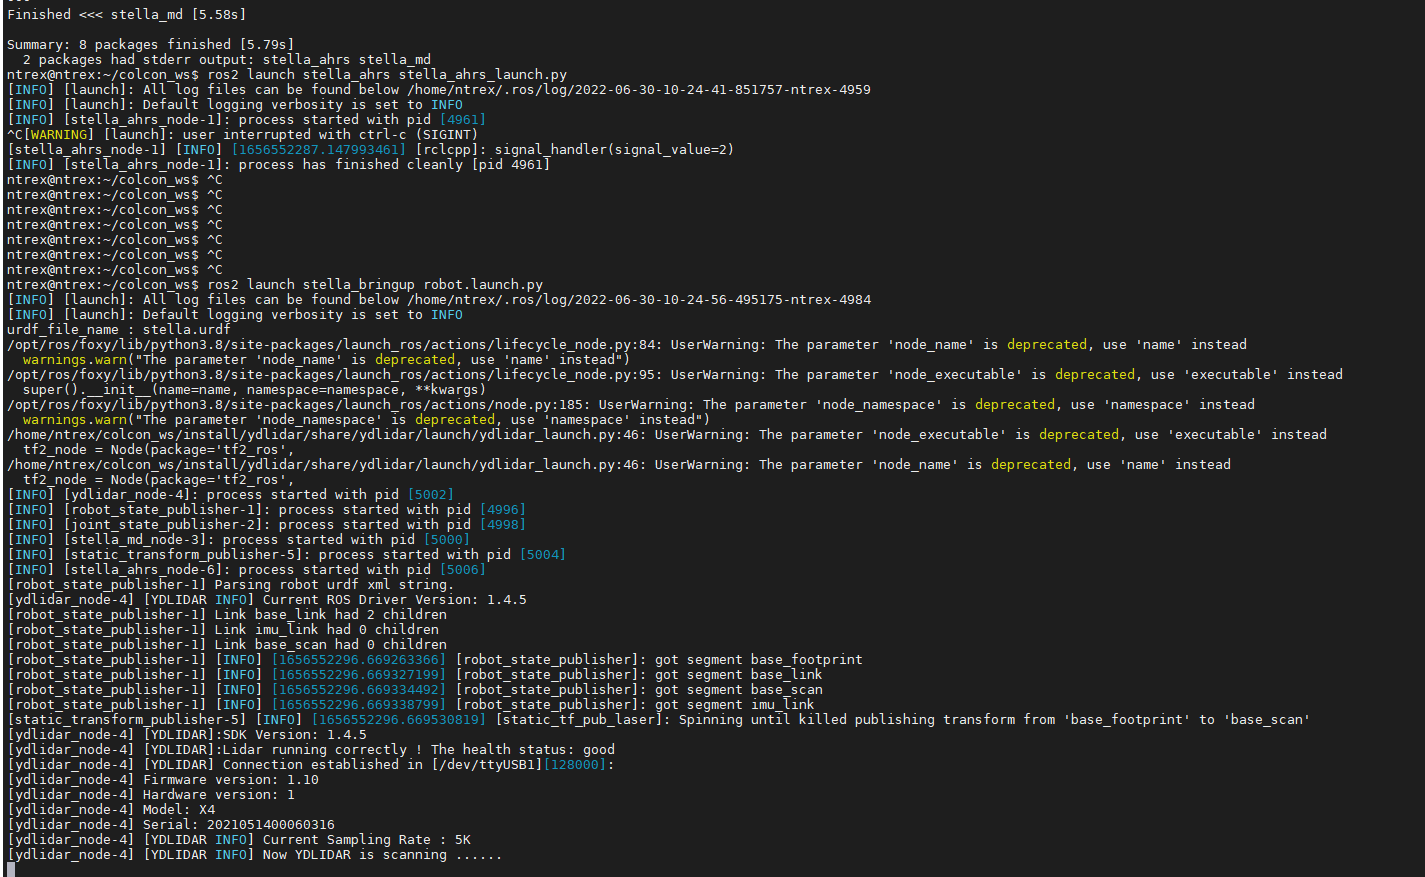Click the SIGINT user interrupted warning line
The width and height of the screenshot is (1425, 877).
(230, 133)
